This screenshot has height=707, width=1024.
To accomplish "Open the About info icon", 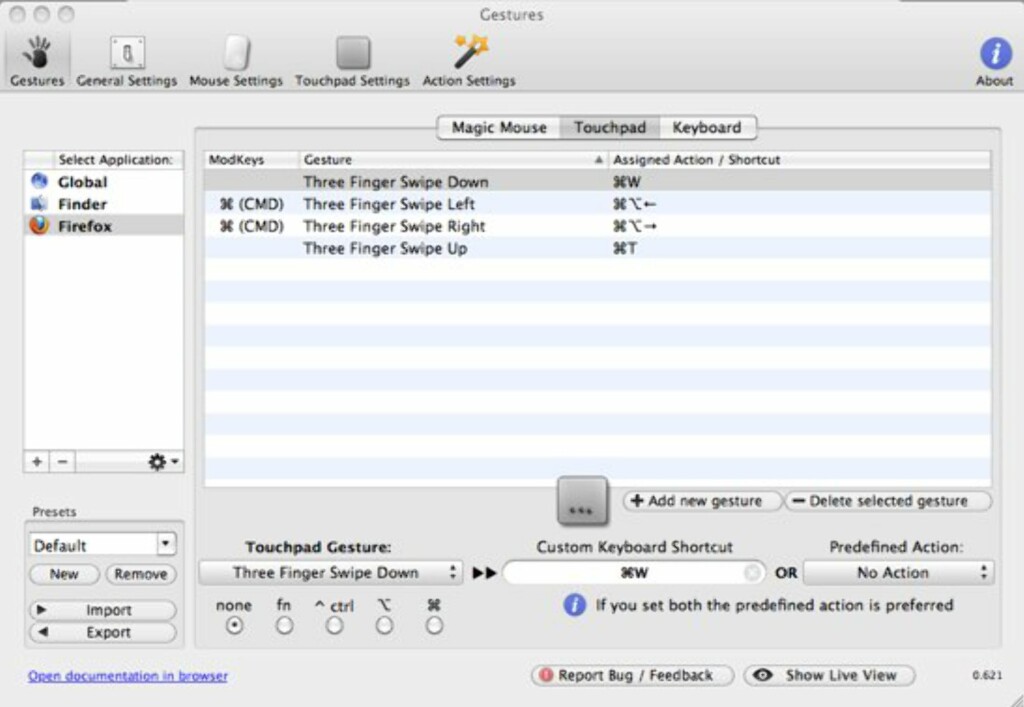I will click(x=995, y=53).
